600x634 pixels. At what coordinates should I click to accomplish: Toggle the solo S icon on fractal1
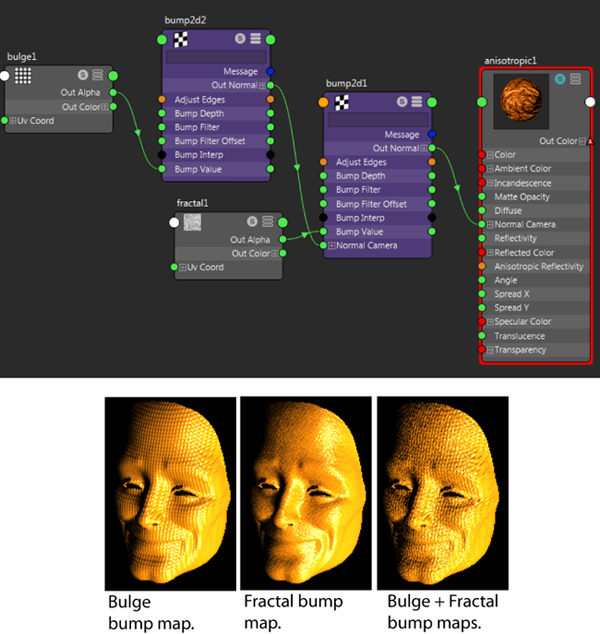[252, 221]
